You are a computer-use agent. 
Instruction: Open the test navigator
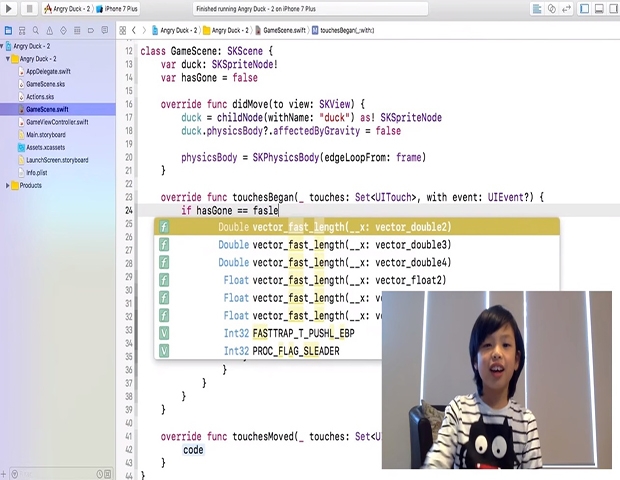click(63, 30)
